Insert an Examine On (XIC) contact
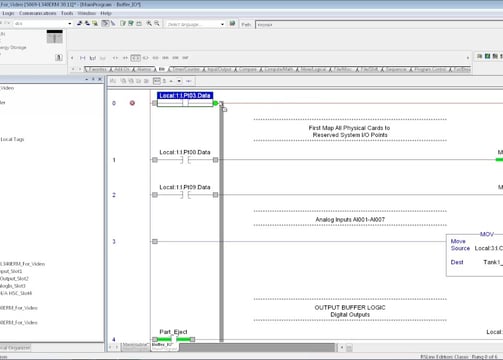This screenshot has width=503, height=360. tap(115, 58)
